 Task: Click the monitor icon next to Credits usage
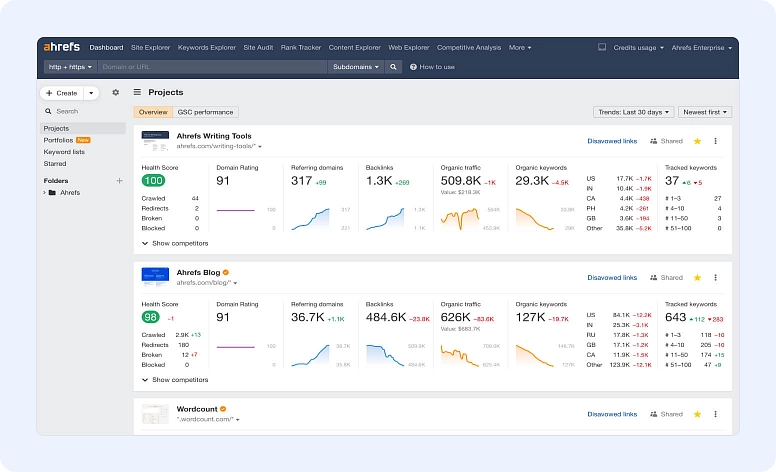pos(602,47)
